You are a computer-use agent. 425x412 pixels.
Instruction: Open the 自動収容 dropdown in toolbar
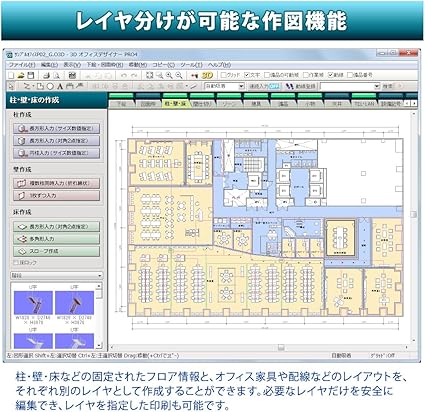pos(241,86)
